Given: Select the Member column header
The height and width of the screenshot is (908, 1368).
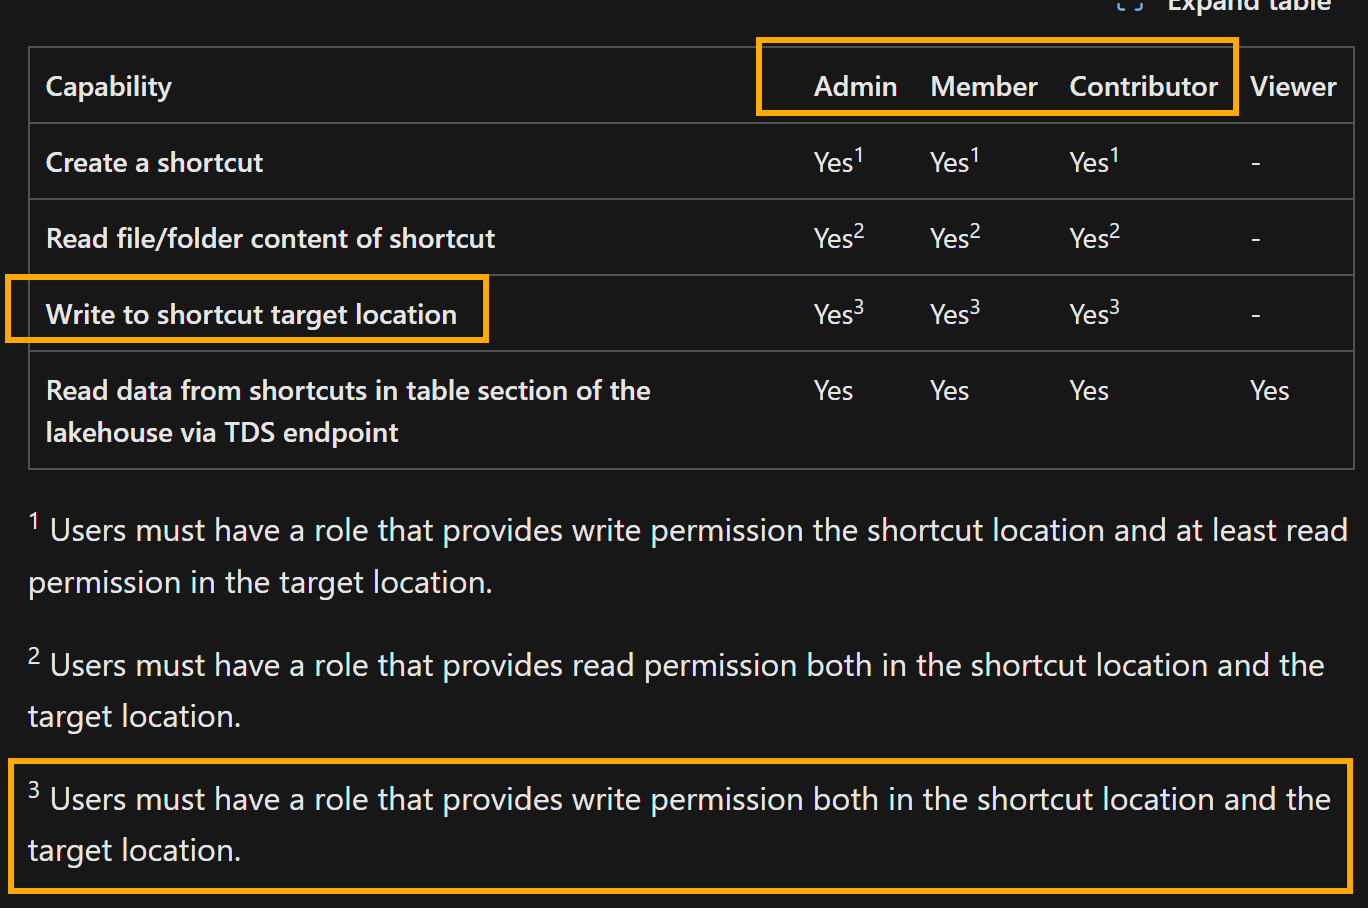Looking at the screenshot, I should coord(984,86).
